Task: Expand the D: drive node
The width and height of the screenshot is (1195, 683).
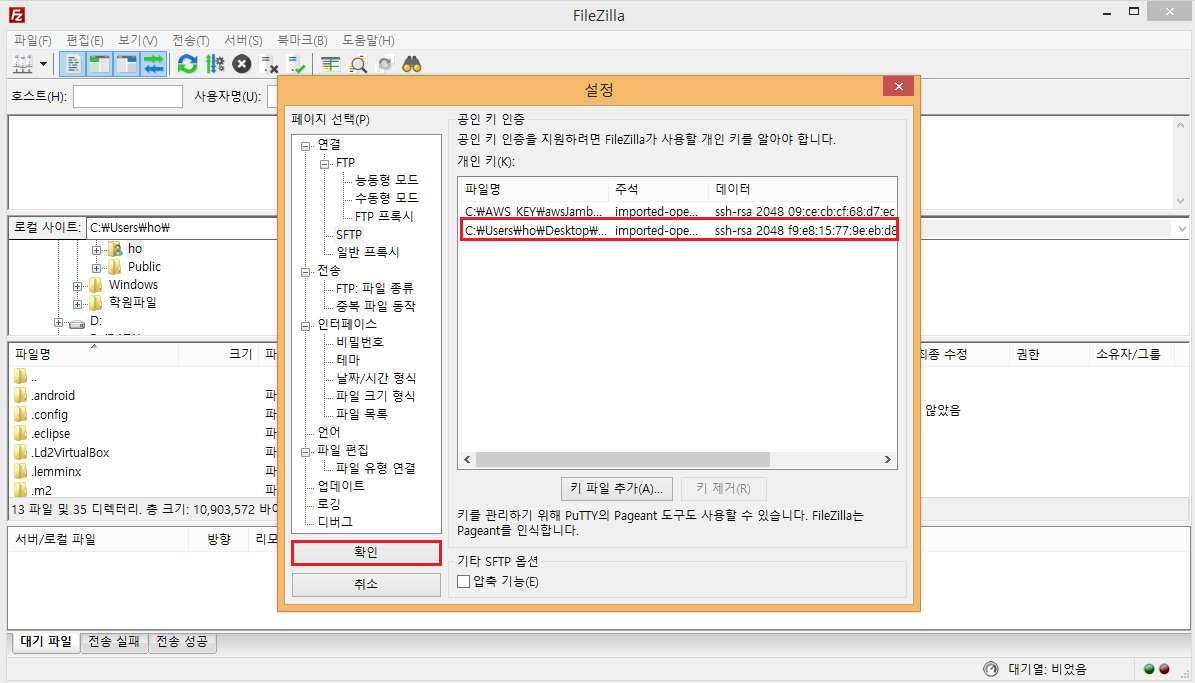Action: 58,322
